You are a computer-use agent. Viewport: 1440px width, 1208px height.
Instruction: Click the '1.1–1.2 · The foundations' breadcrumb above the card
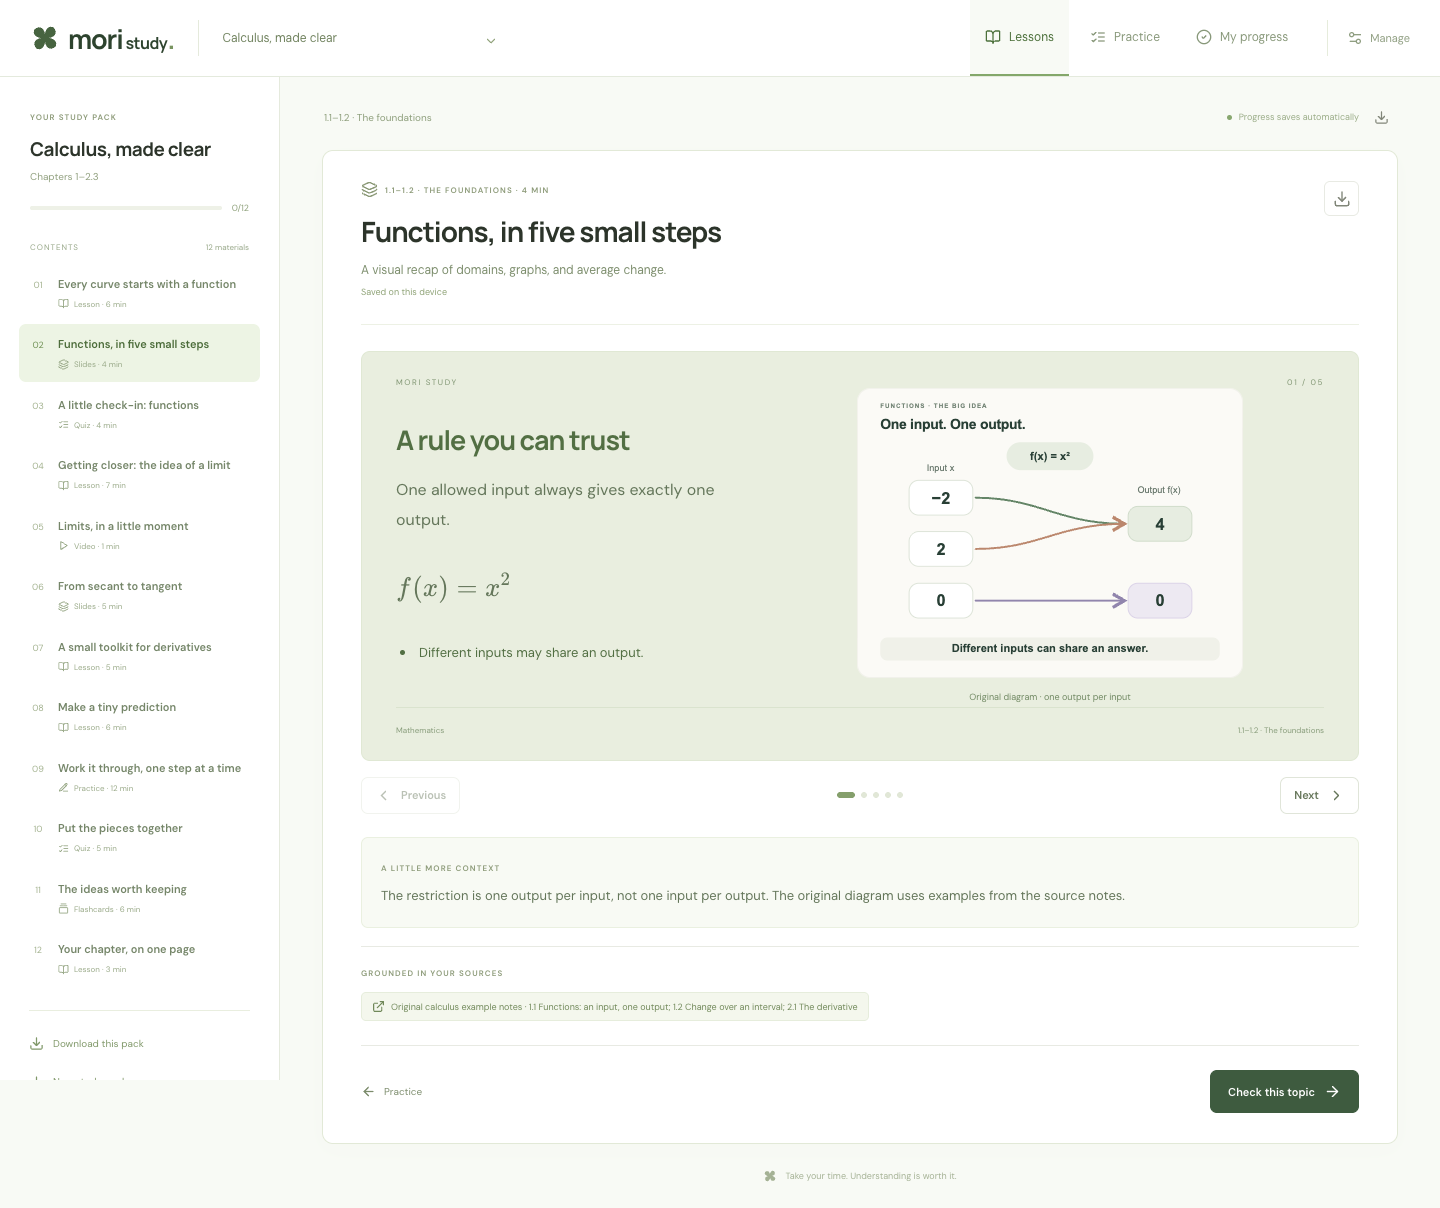[x=378, y=118]
